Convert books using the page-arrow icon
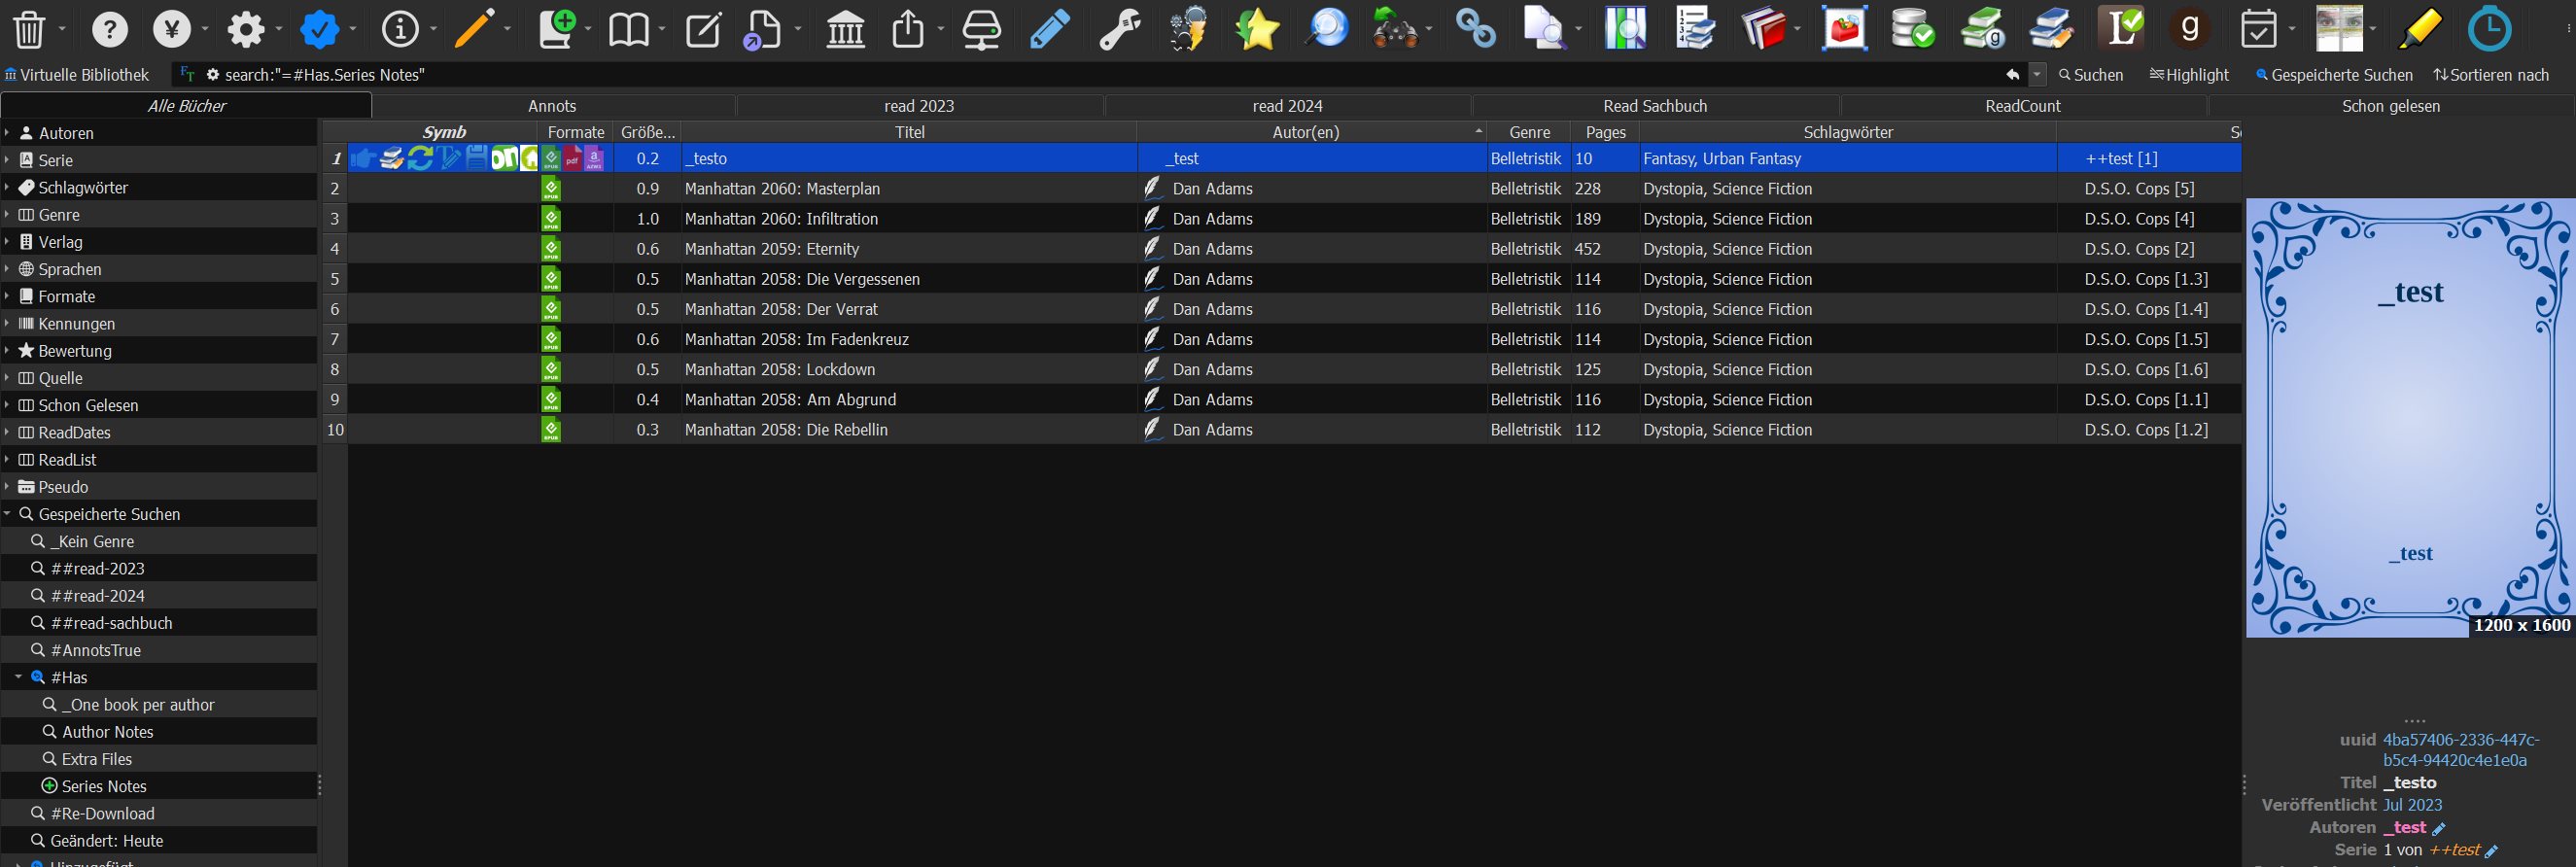Image resolution: width=2576 pixels, height=867 pixels. coord(765,30)
